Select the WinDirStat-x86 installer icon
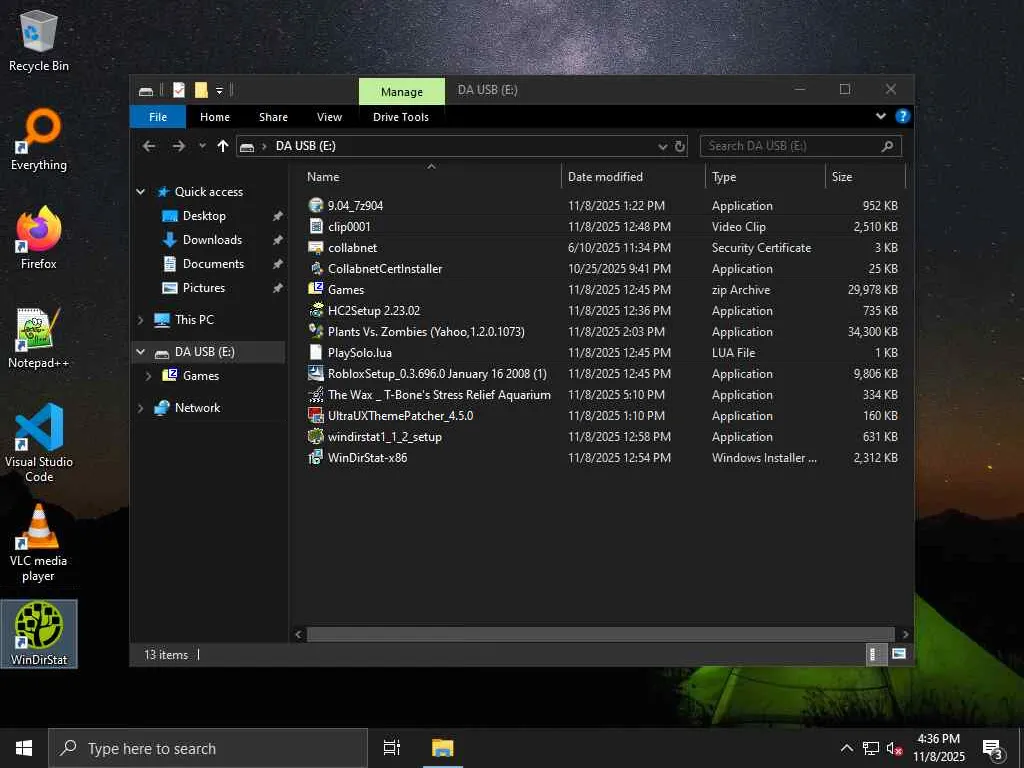The height and width of the screenshot is (768, 1024). click(315, 457)
